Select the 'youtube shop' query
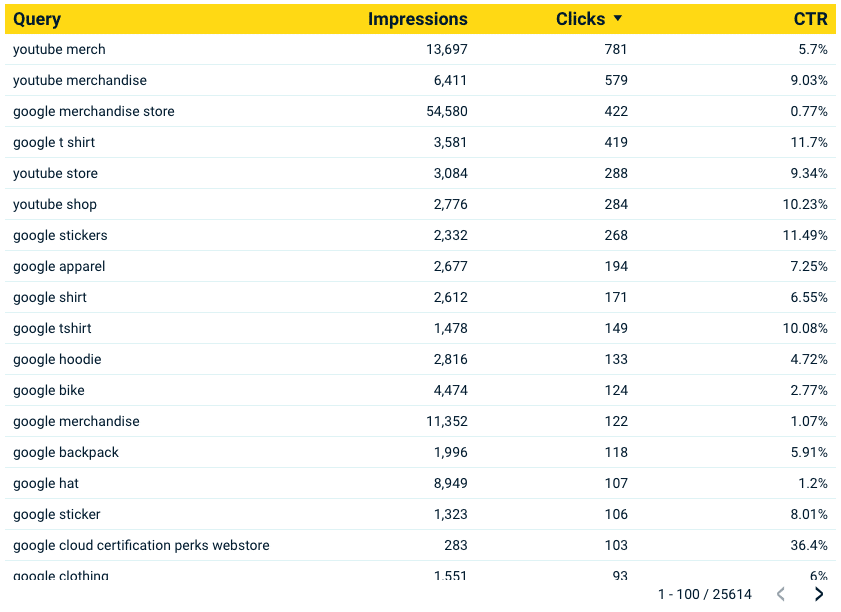841x612 pixels. pyautogui.click(x=55, y=205)
